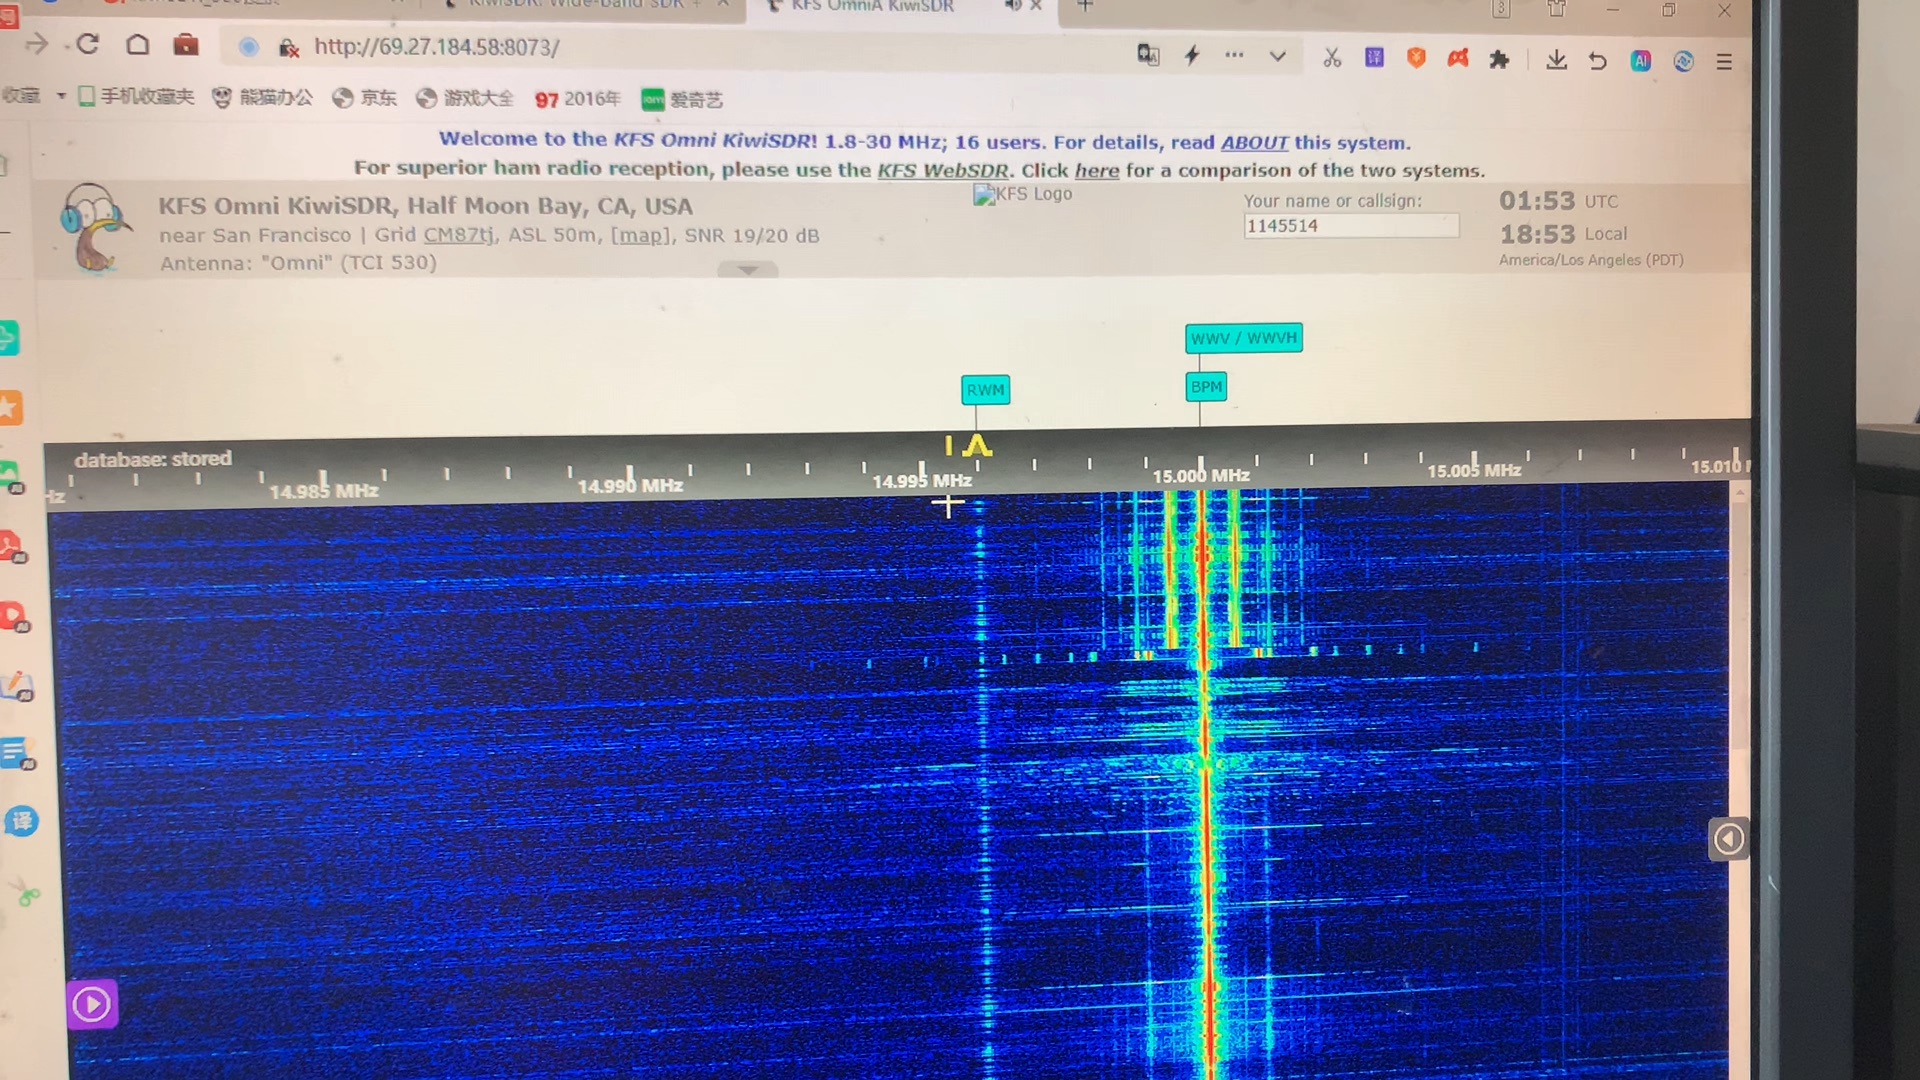1920x1080 pixels.
Task: Open the pencil writing AI sidebar icon
Action: click(x=16, y=686)
